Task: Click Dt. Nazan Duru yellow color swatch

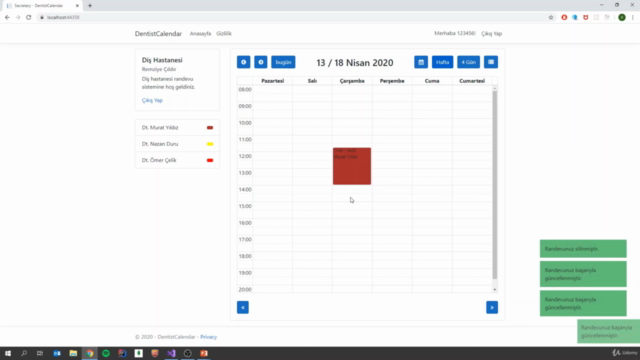Action: pos(210,144)
